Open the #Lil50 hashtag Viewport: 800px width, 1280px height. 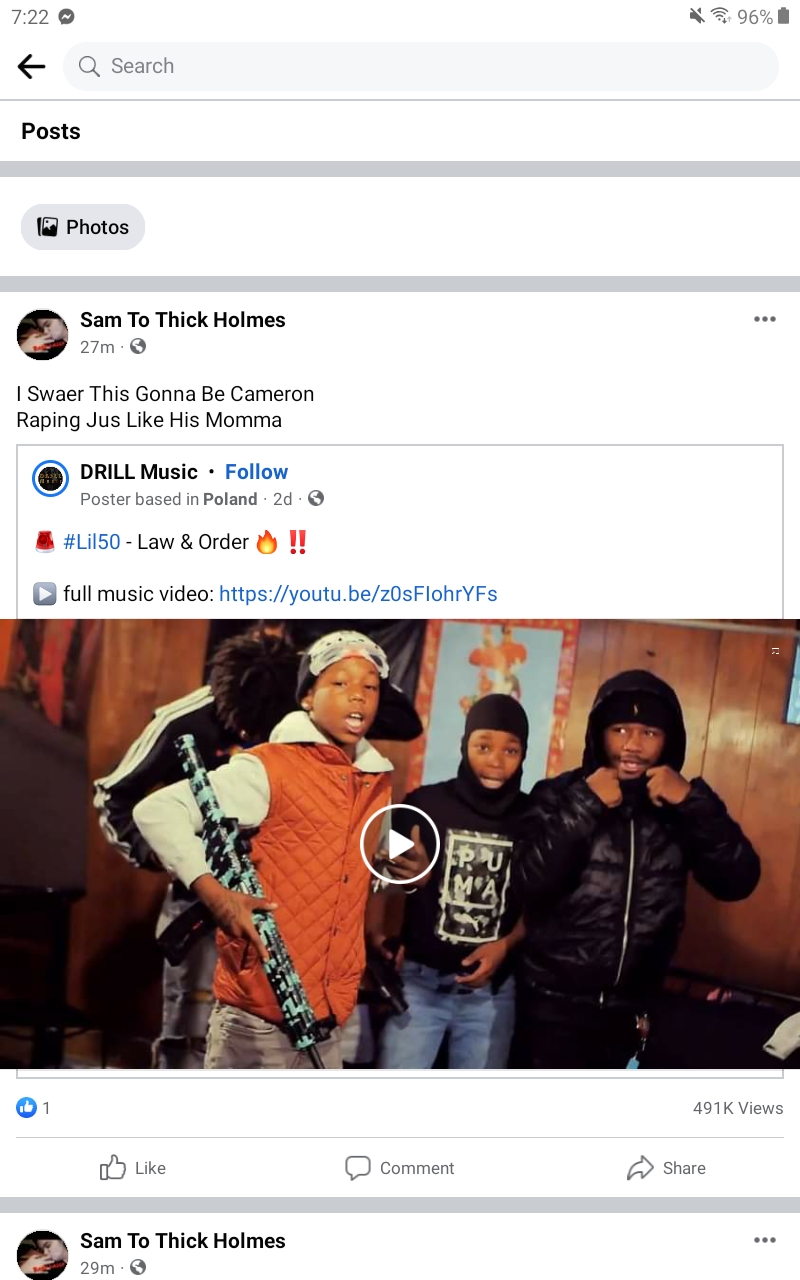pyautogui.click(x=92, y=542)
